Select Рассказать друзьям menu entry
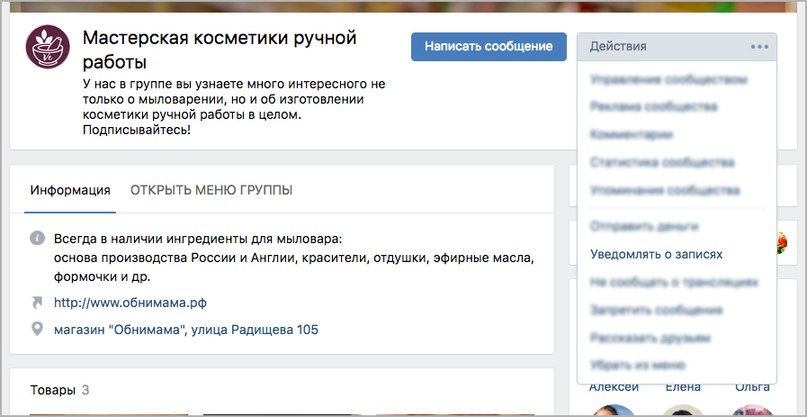807x417 pixels. 651,338
